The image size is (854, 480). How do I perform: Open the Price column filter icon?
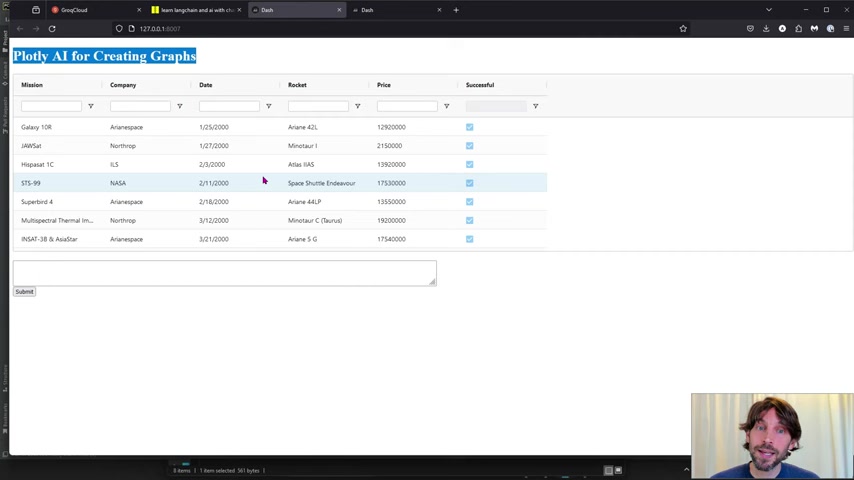[447, 106]
